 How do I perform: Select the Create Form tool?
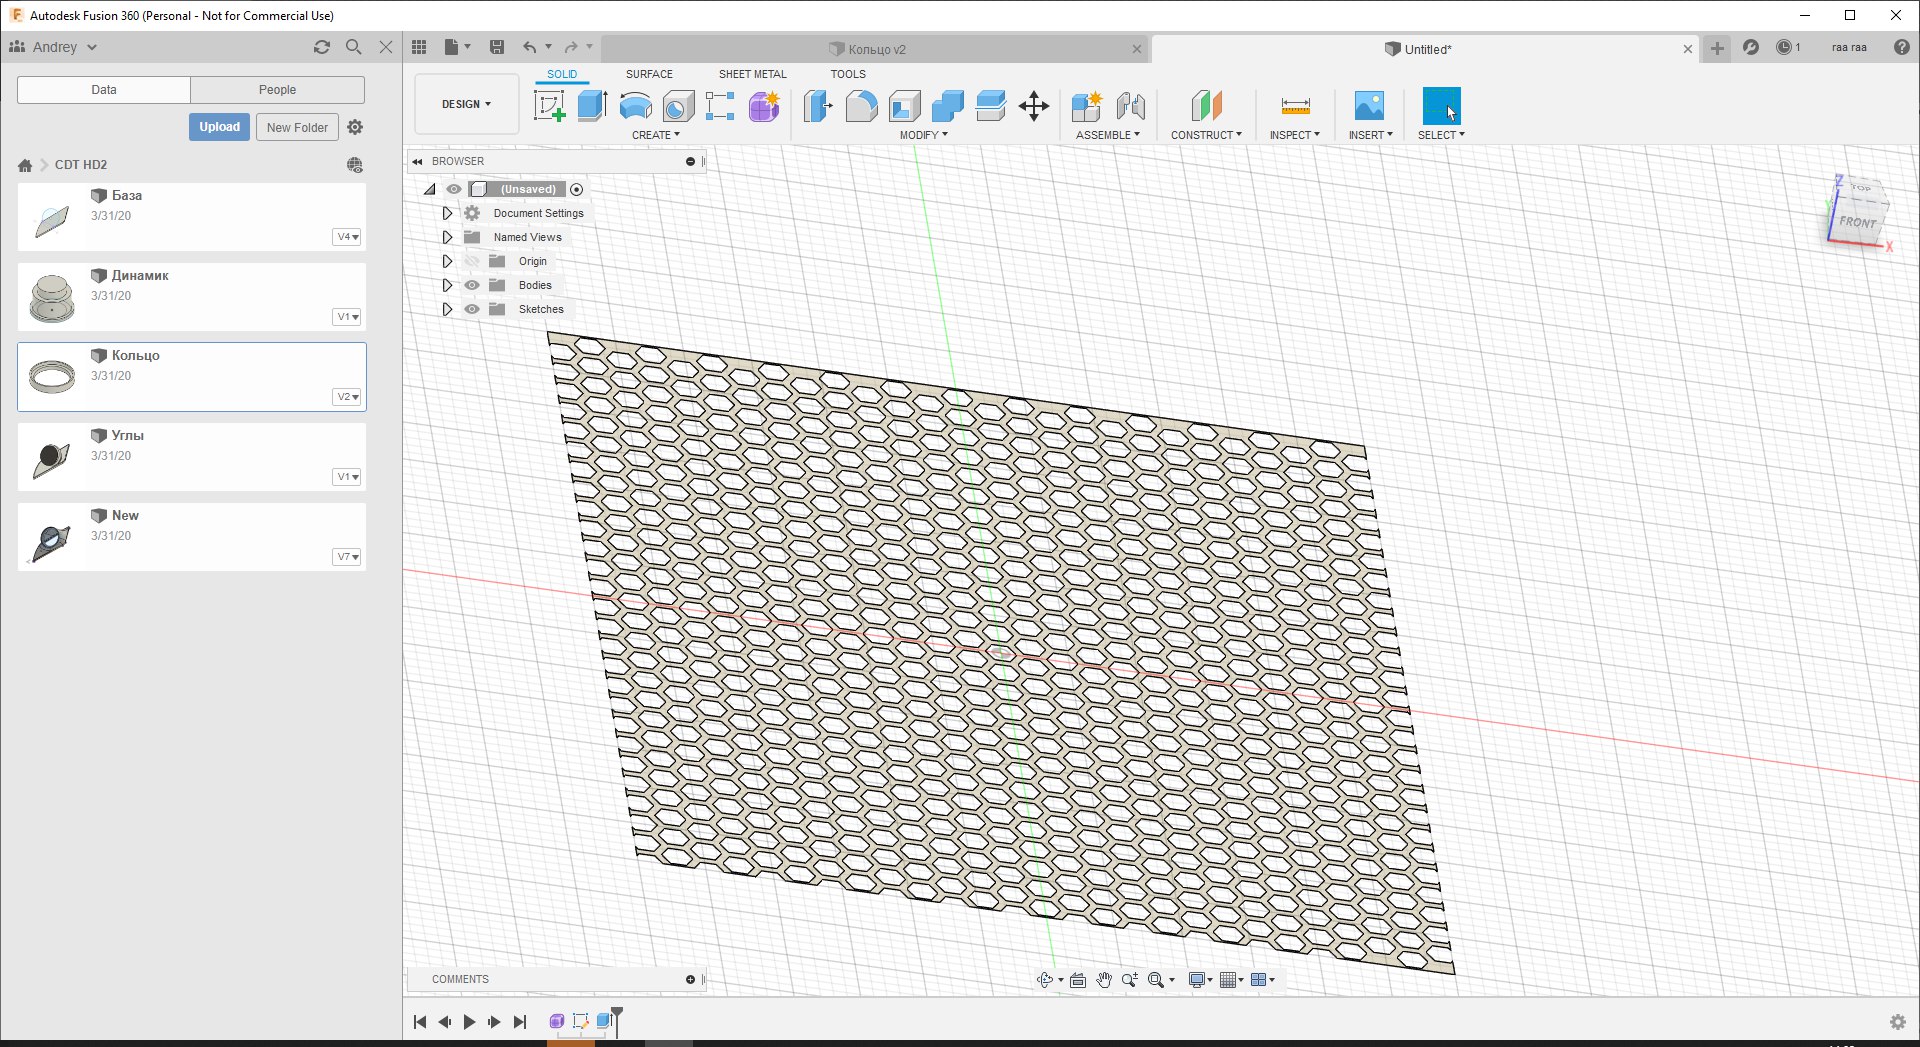point(764,106)
